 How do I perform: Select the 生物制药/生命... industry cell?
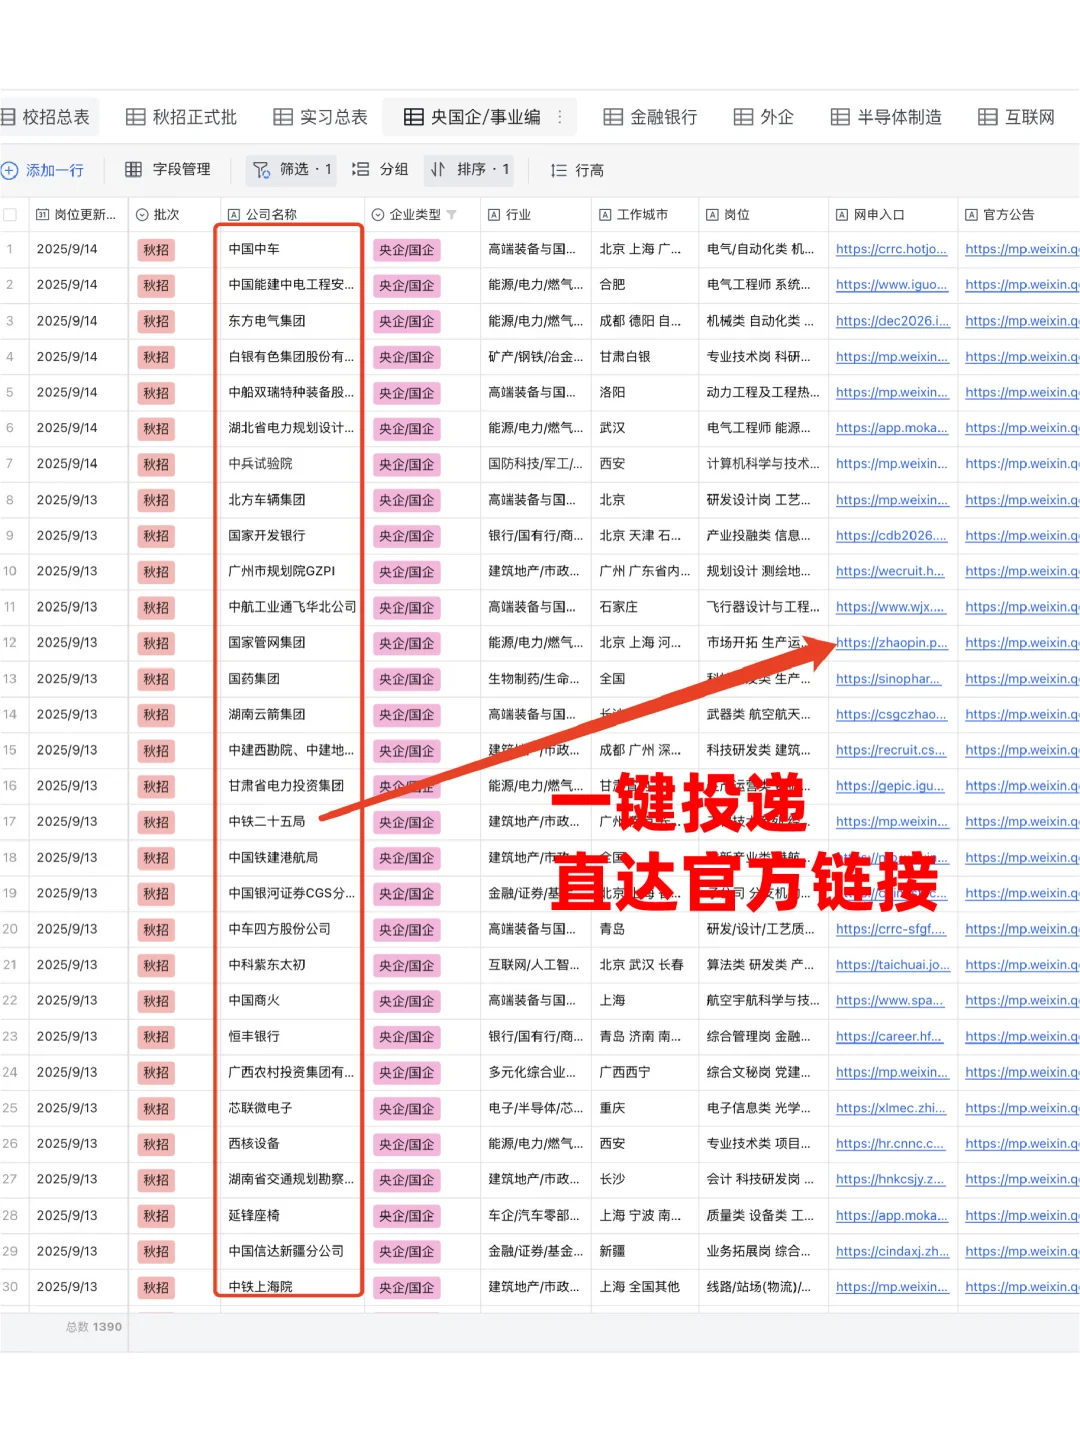coord(536,679)
